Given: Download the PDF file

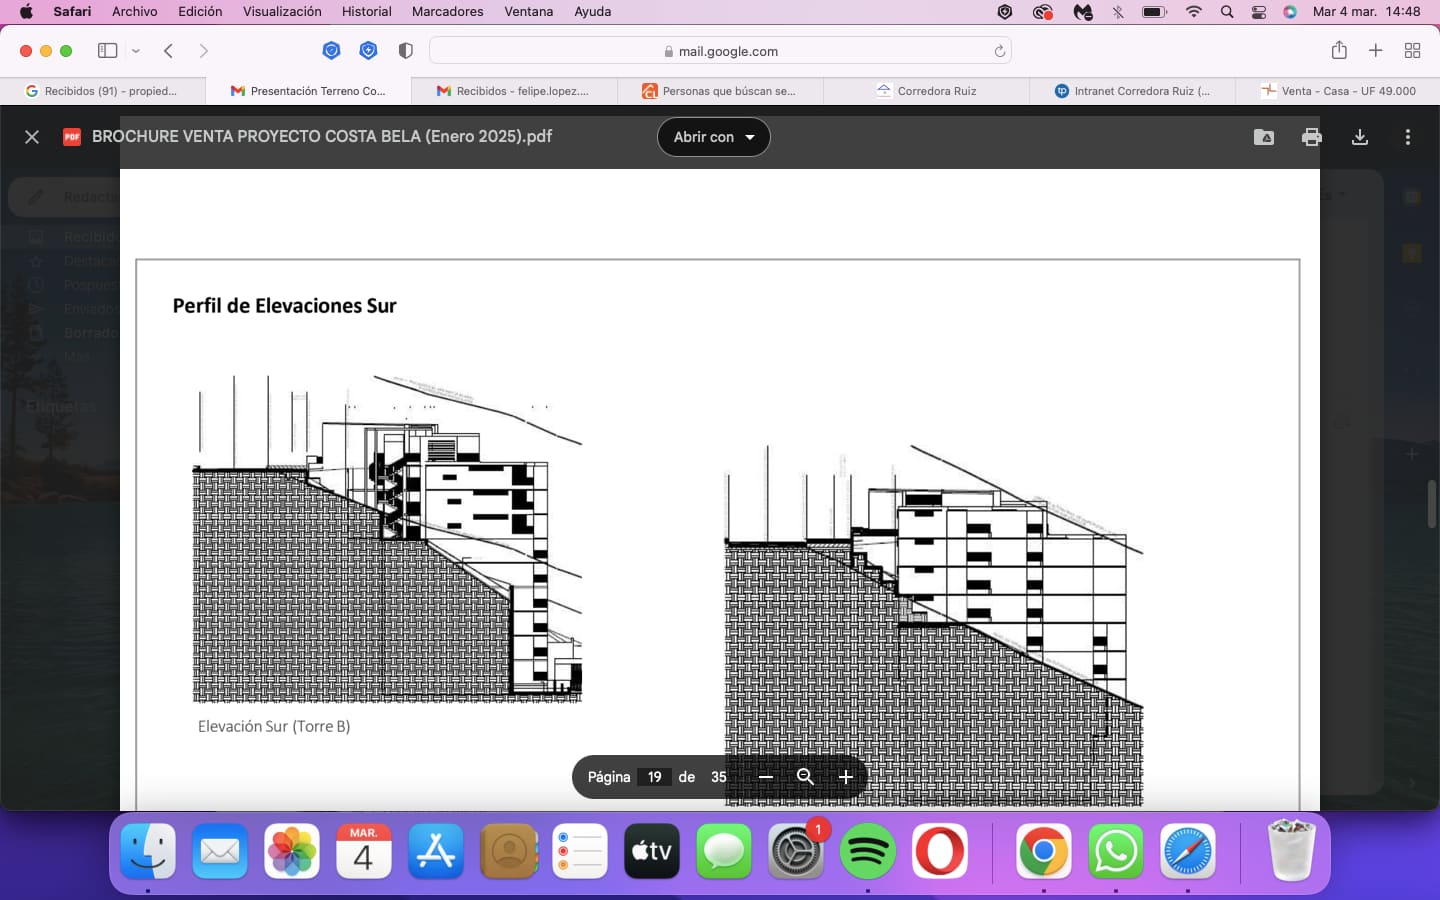Looking at the screenshot, I should [1360, 137].
